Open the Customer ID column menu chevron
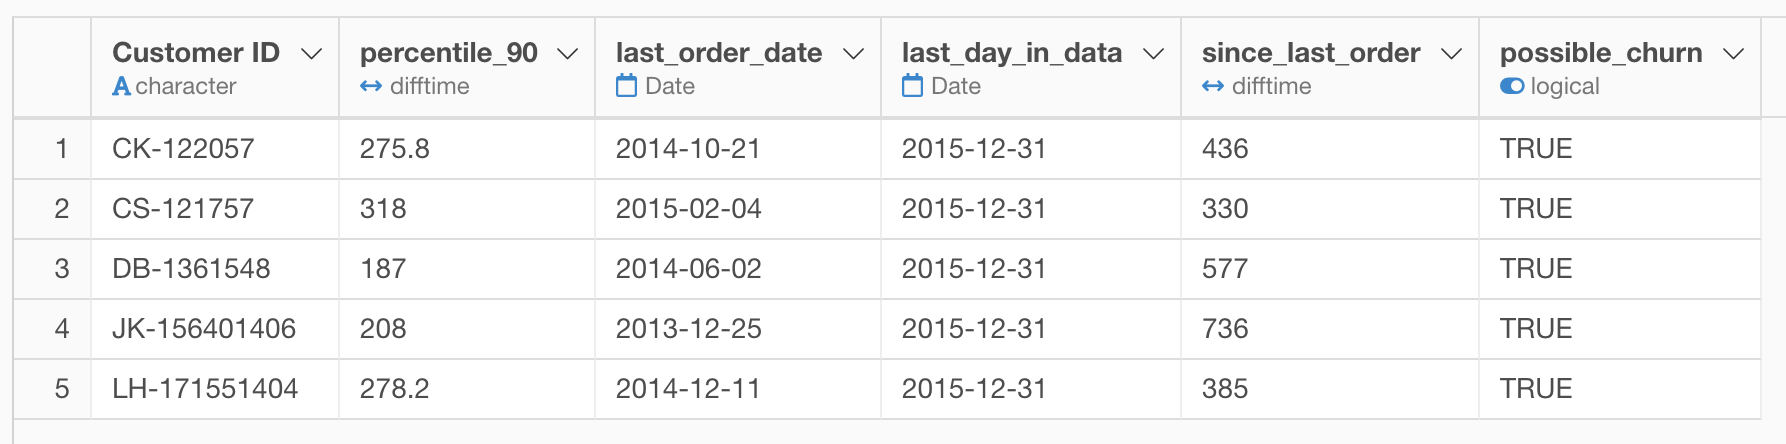Image resolution: width=1786 pixels, height=444 pixels. pyautogui.click(x=312, y=54)
